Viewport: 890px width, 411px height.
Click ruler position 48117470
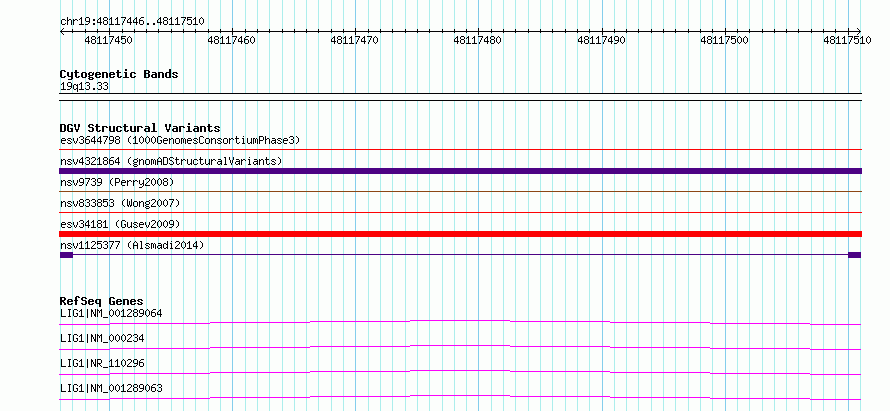click(x=355, y=40)
